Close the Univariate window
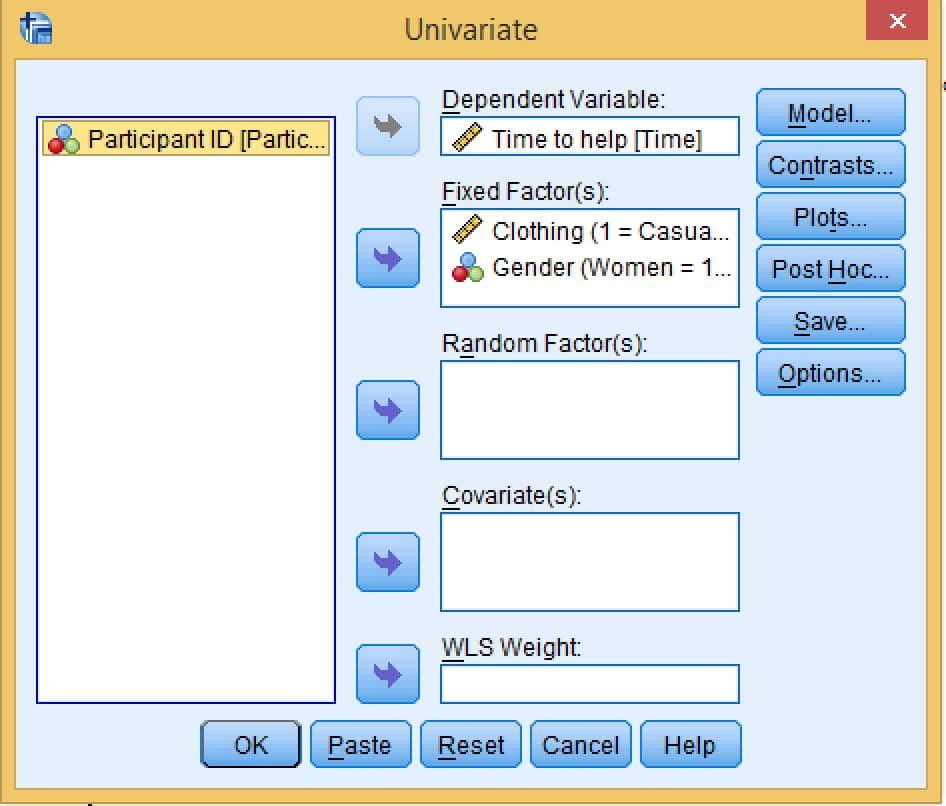The image size is (946, 806). (897, 21)
